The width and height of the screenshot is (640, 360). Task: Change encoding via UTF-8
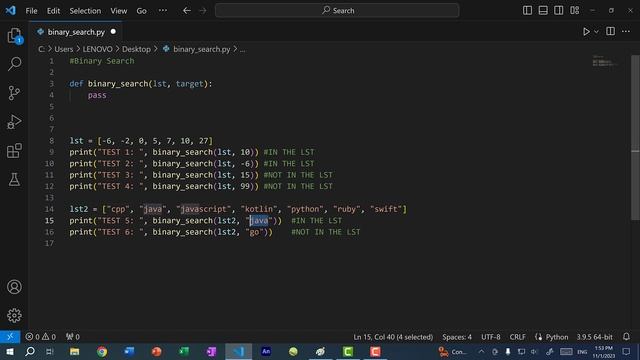click(491, 337)
